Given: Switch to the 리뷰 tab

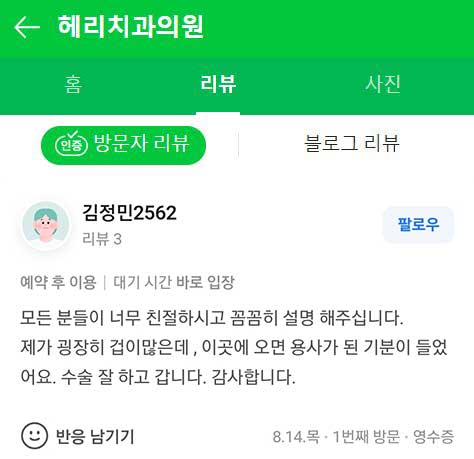Looking at the screenshot, I should coord(218,84).
